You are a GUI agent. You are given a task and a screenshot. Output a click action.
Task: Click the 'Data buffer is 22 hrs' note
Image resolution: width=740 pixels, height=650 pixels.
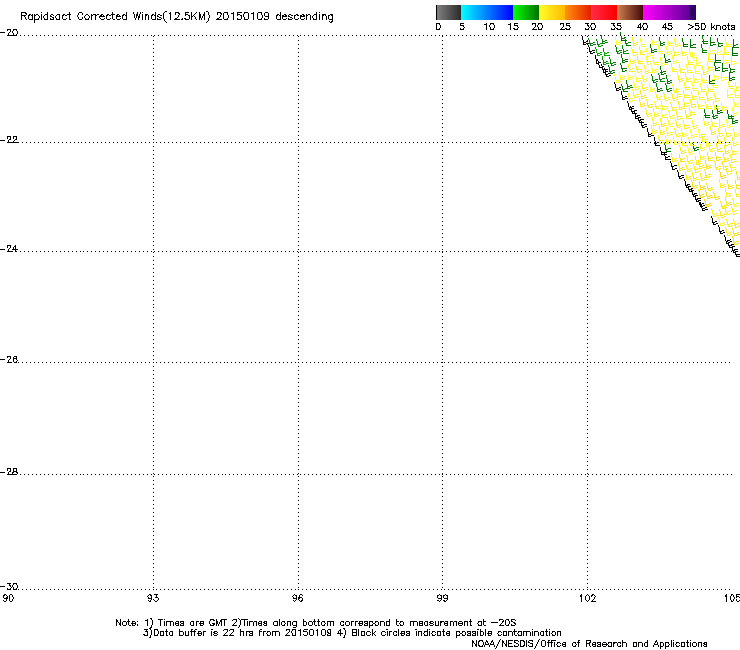204,633
